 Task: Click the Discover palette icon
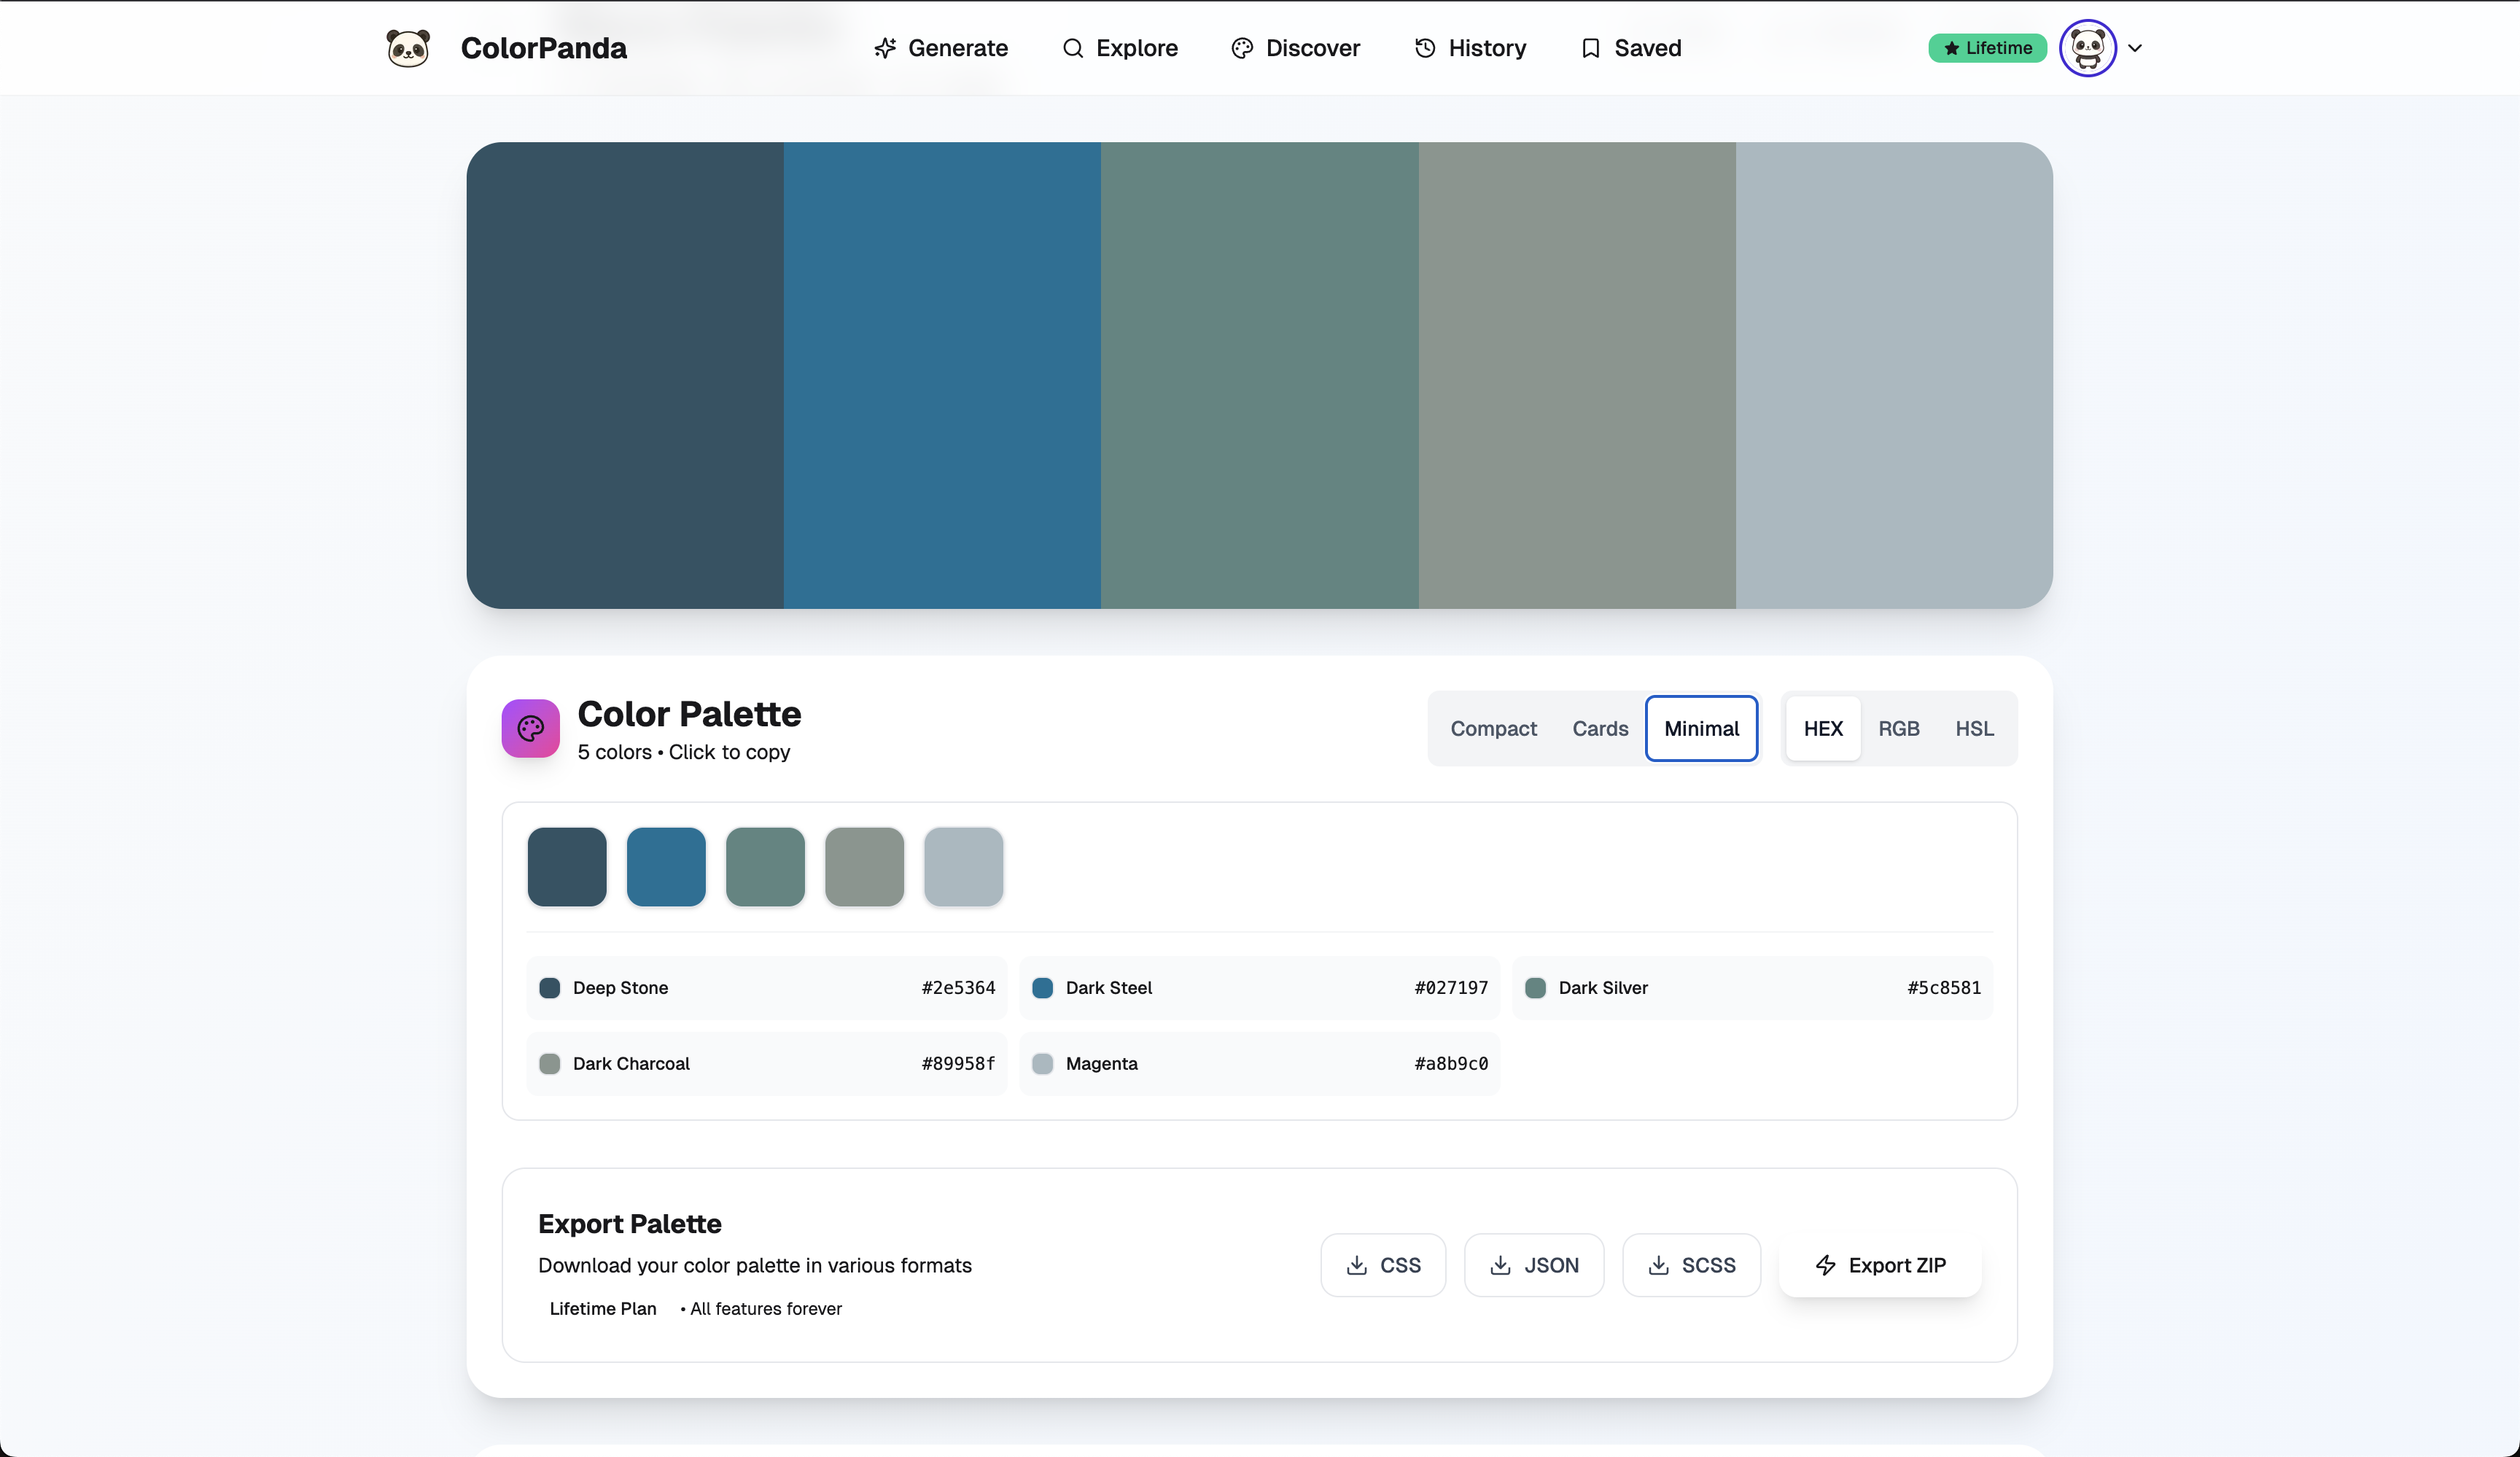(1241, 47)
